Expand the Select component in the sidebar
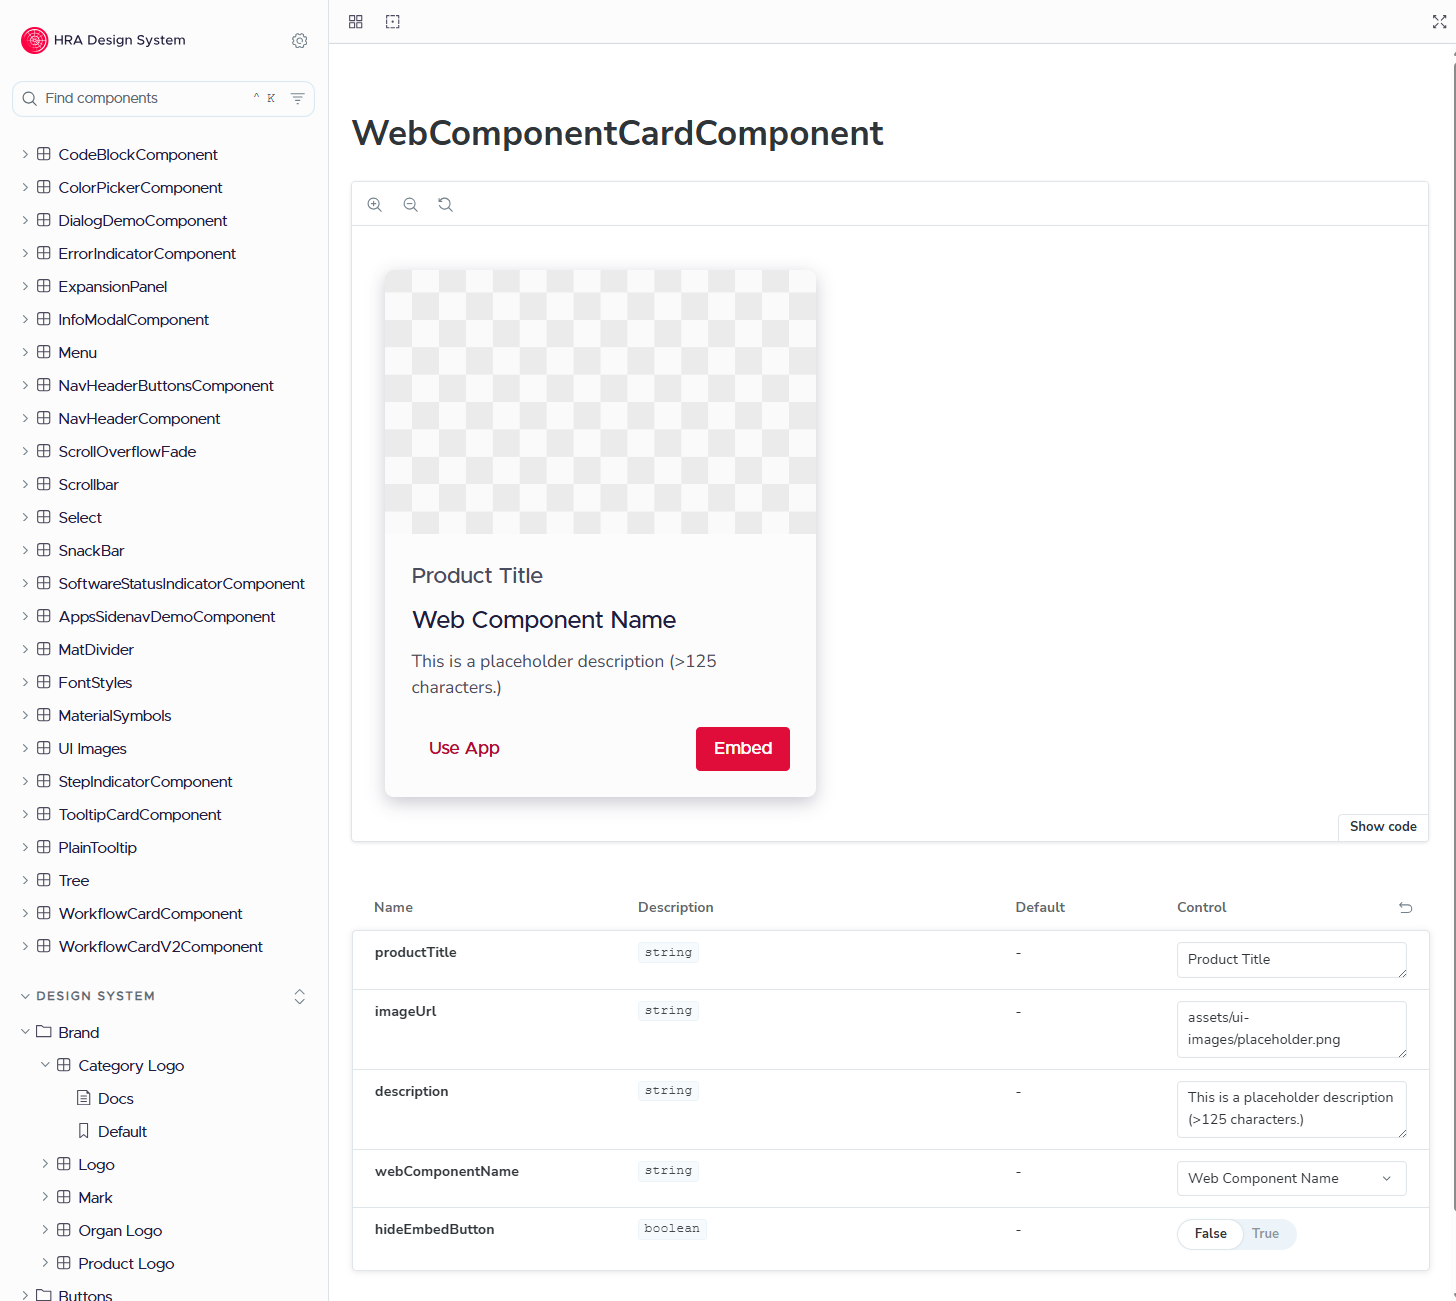Viewport: 1456px width, 1301px height. pos(24,517)
